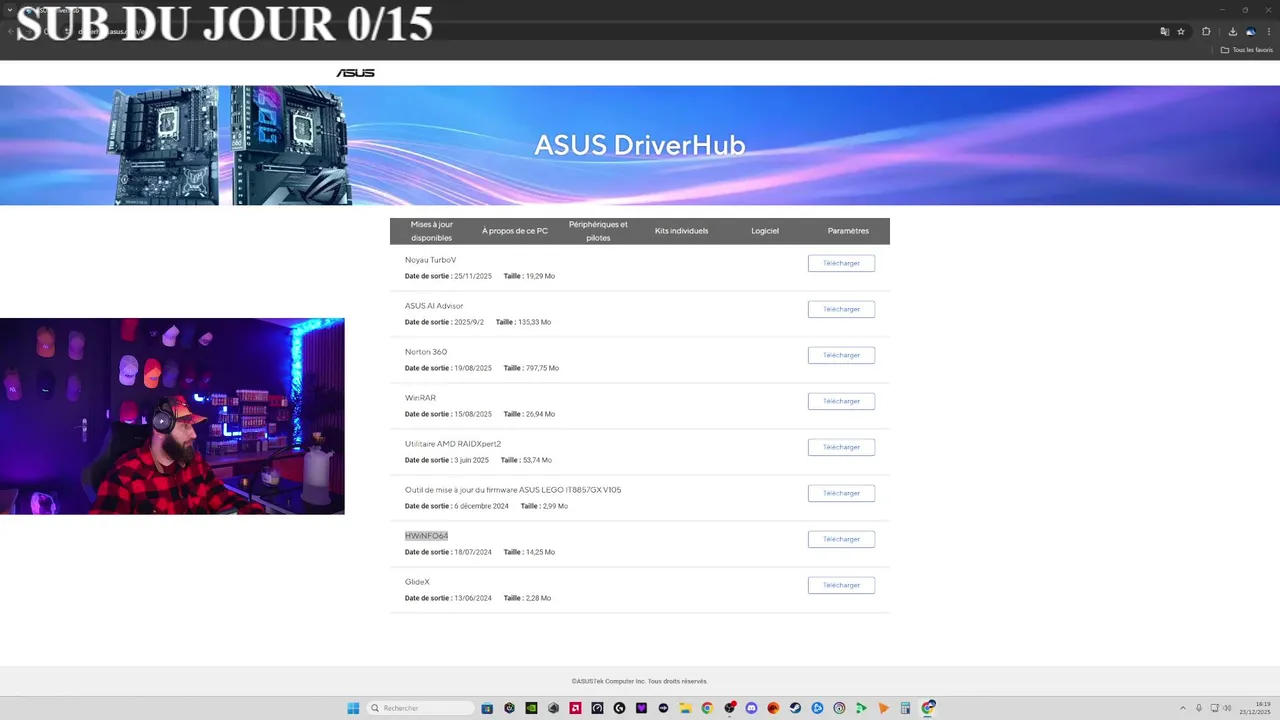Open File Explorer from the taskbar
This screenshot has width=1280, height=720.
pyautogui.click(x=685, y=708)
